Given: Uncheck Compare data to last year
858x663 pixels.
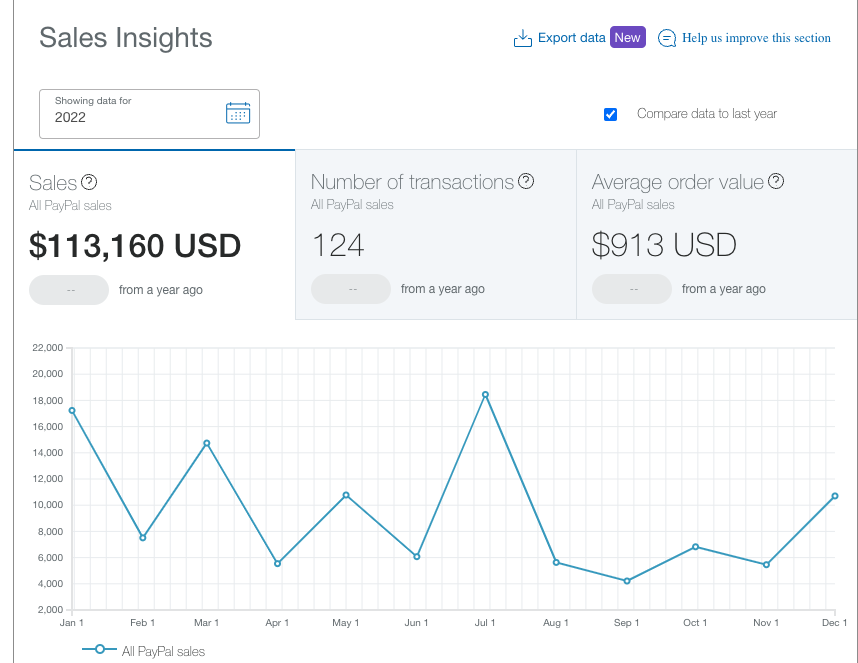Looking at the screenshot, I should tap(610, 114).
